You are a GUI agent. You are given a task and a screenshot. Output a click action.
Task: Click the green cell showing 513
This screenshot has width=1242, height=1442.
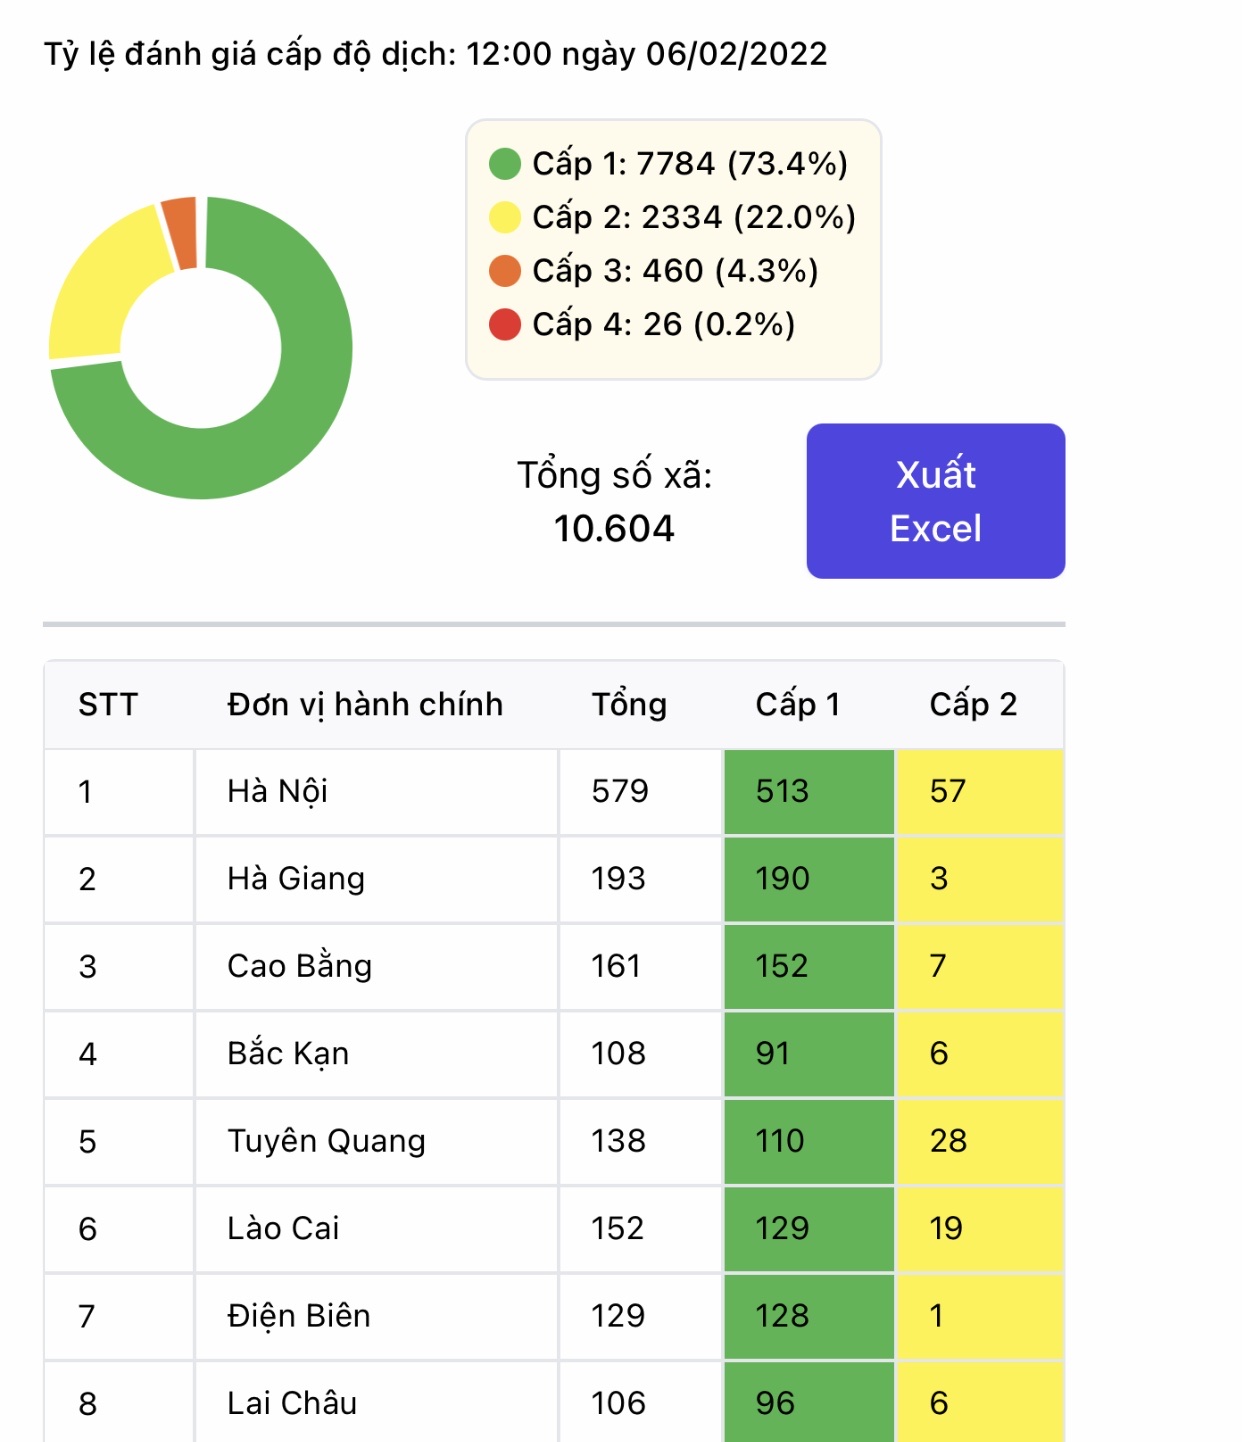pos(808,792)
